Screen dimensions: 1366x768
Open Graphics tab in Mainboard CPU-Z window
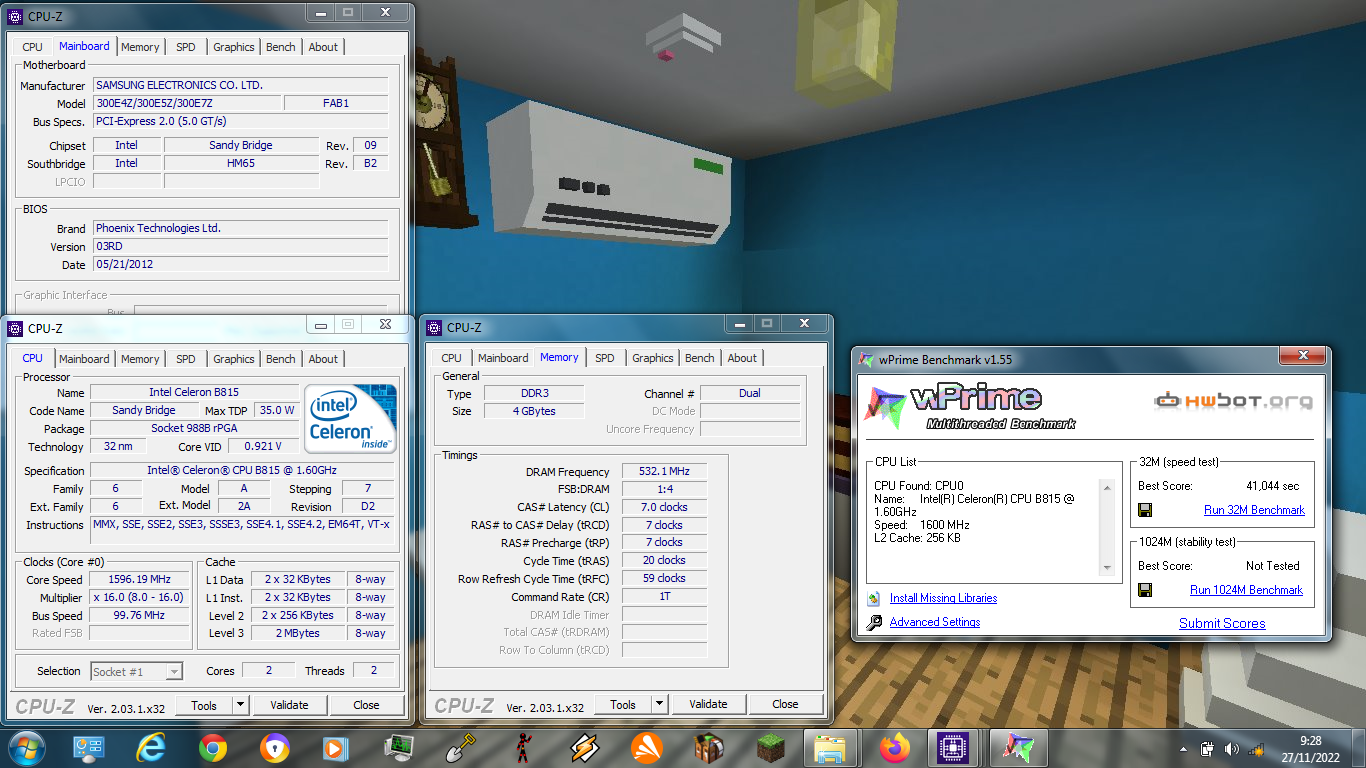point(234,47)
